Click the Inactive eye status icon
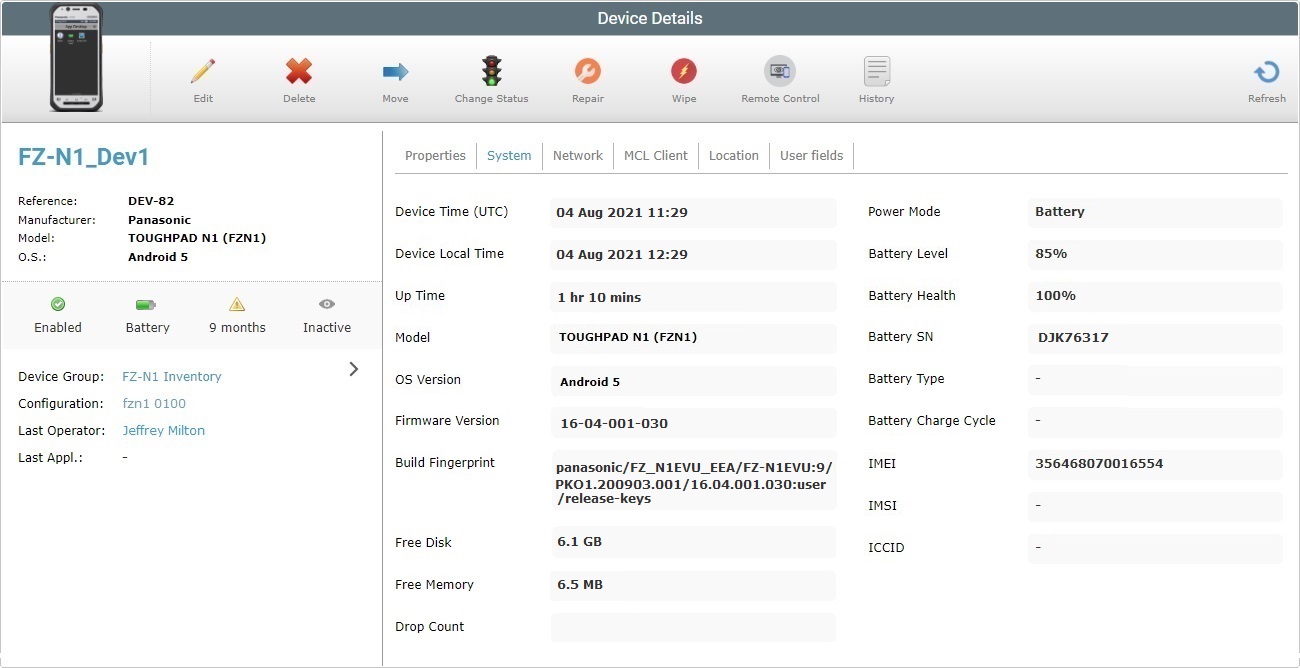Viewport: 1300px width, 668px height. click(x=327, y=304)
